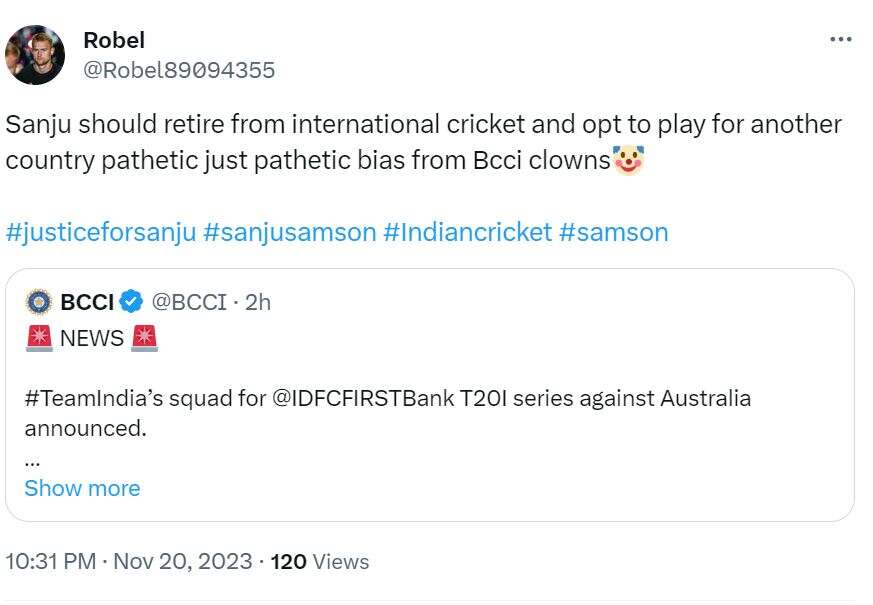873x605 pixels.
Task: Click the @Robel89094355 handle
Action: click(179, 70)
